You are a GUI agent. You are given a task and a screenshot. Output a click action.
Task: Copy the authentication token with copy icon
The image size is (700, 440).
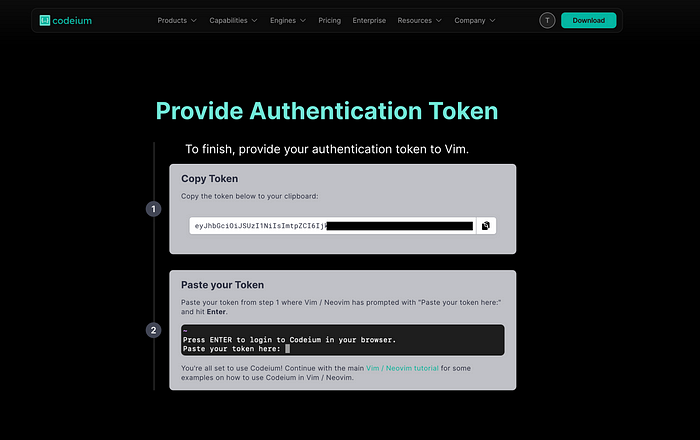[x=486, y=226]
